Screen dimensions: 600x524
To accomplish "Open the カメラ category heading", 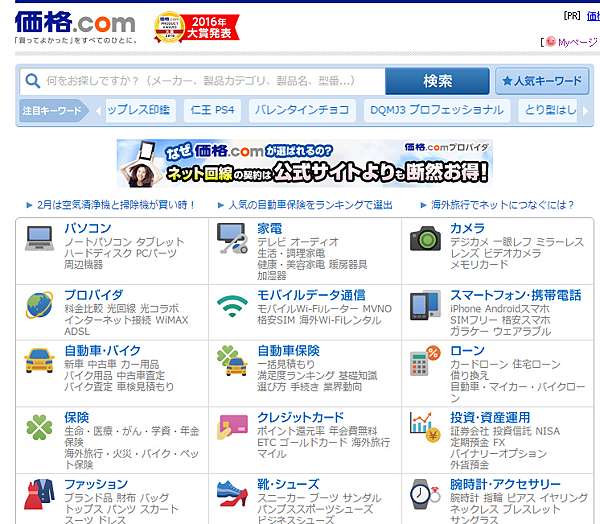I will pos(467,229).
